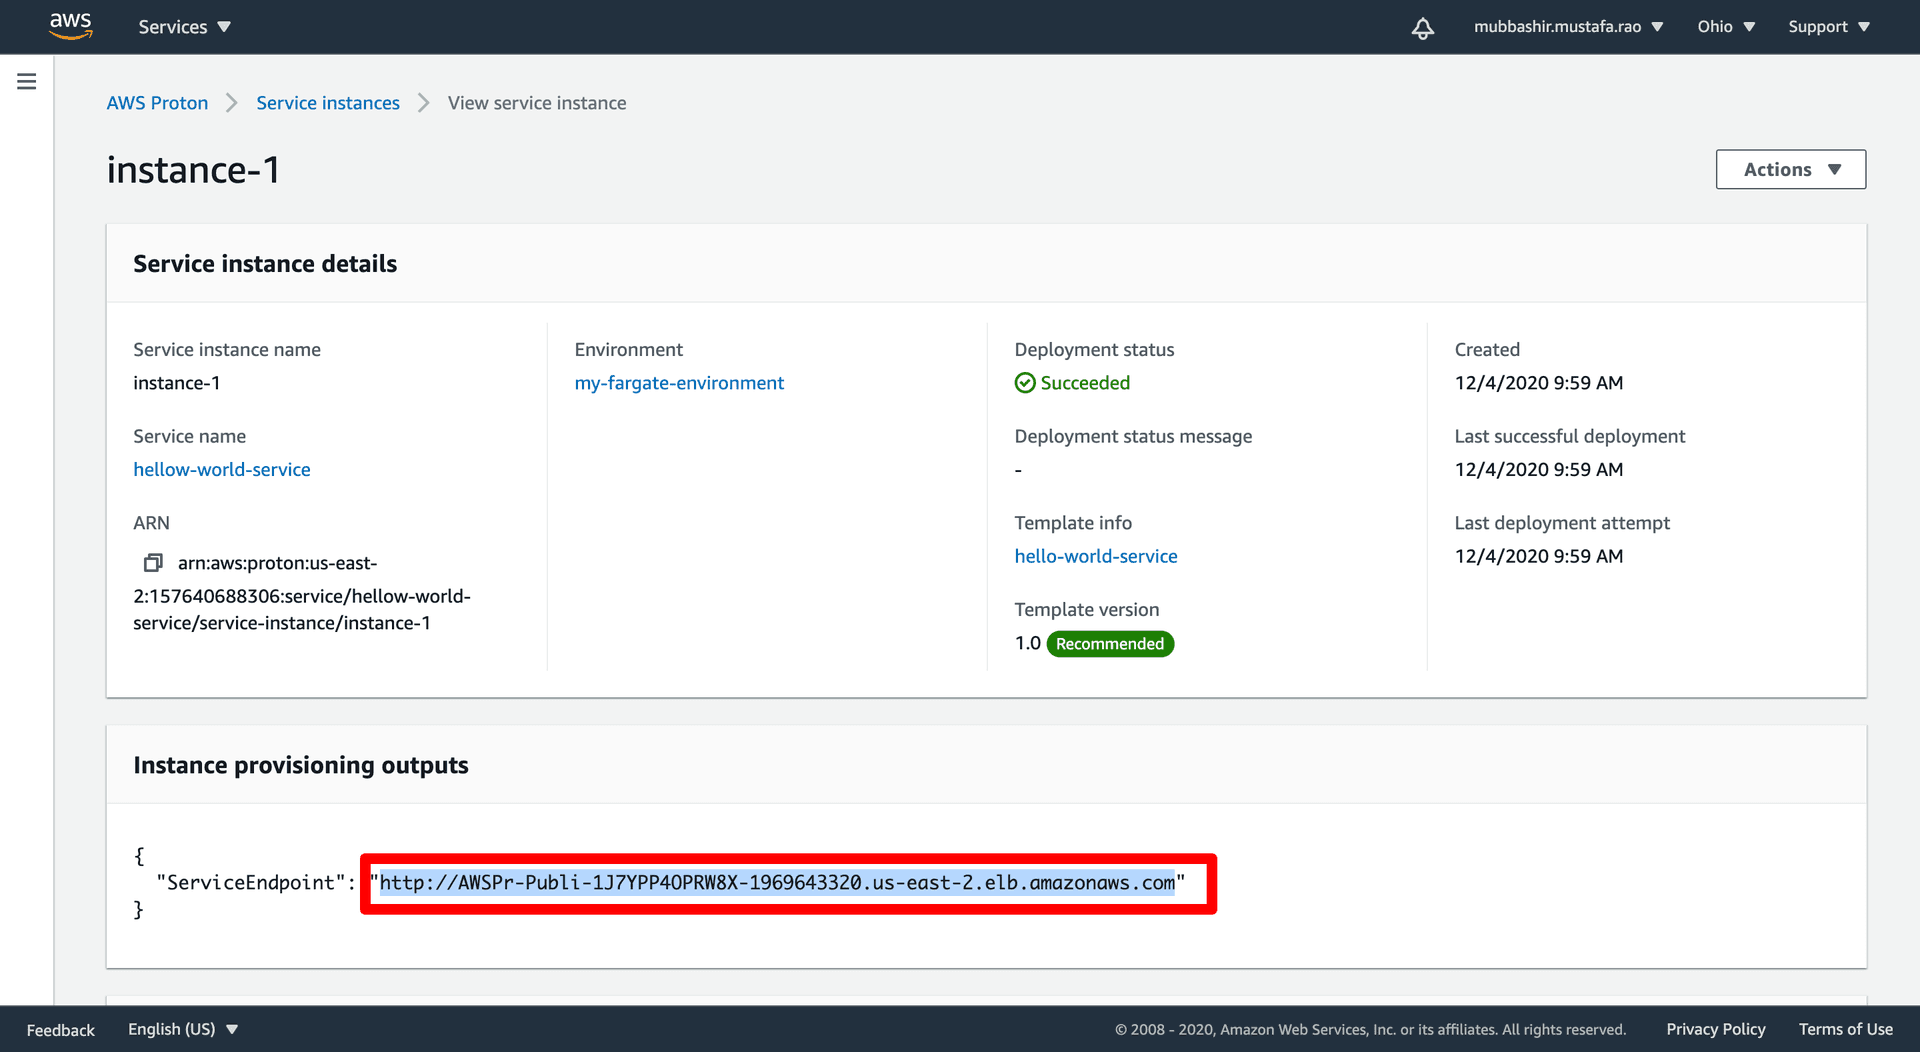Click the Instance provisioning outputs heading
This screenshot has width=1920, height=1052.
pyautogui.click(x=301, y=765)
